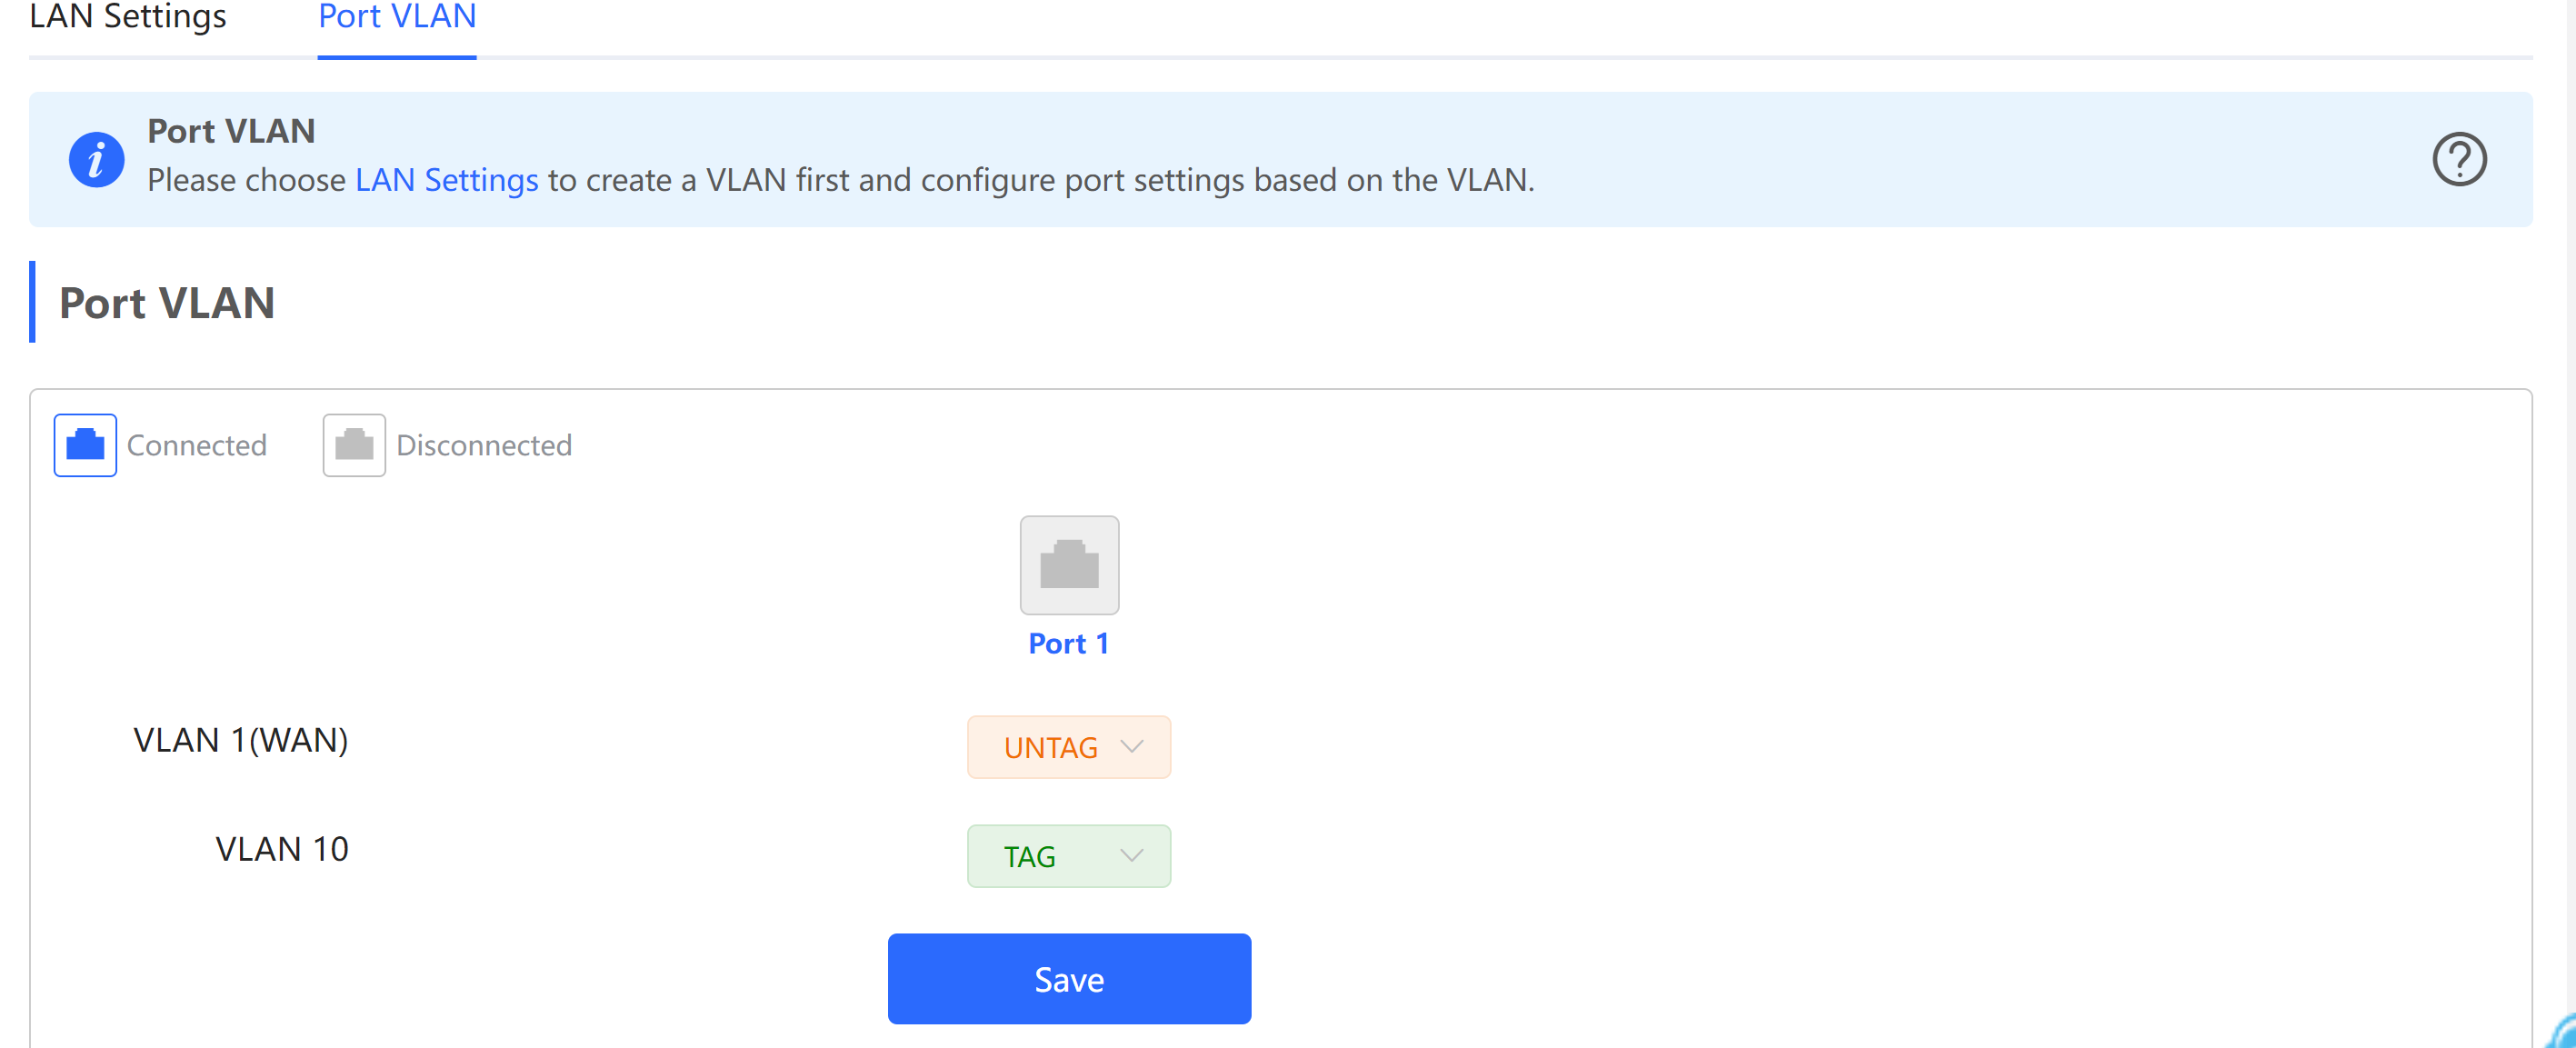Open help via question mark icon
Screen dimensions: 2576x1048
point(2459,160)
